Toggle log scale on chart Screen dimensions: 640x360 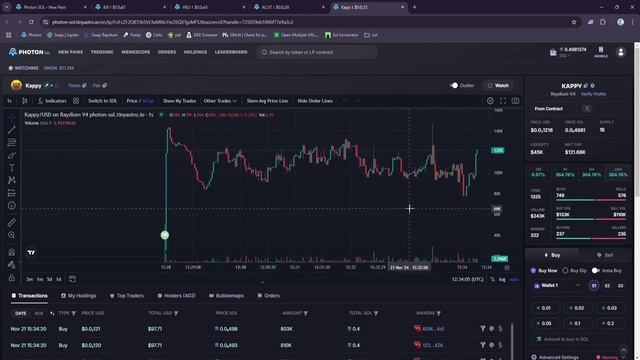click(x=502, y=280)
